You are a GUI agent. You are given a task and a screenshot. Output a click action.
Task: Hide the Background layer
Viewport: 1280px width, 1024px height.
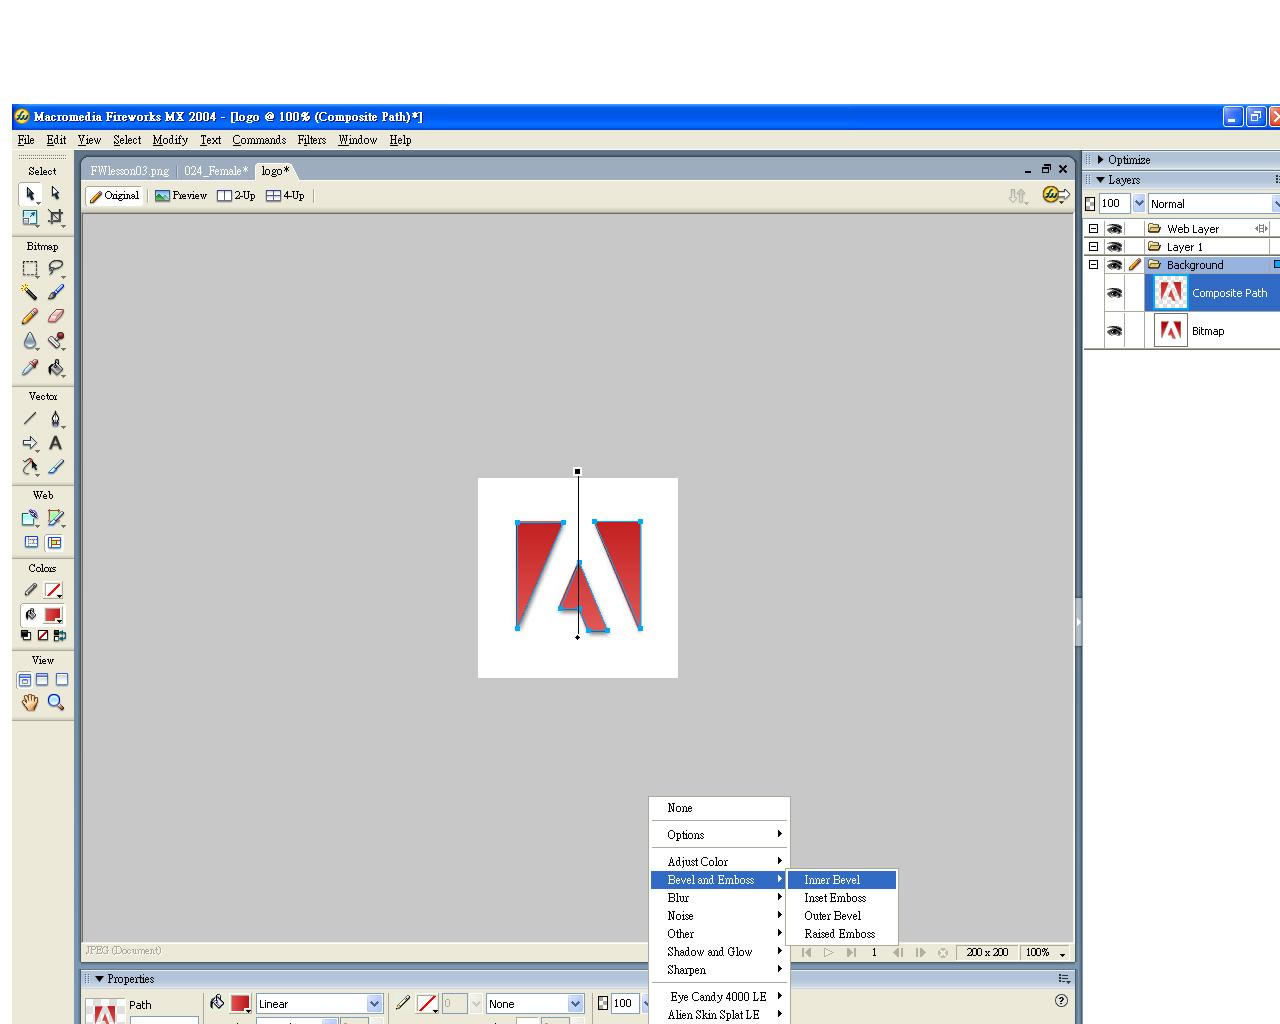(1114, 265)
